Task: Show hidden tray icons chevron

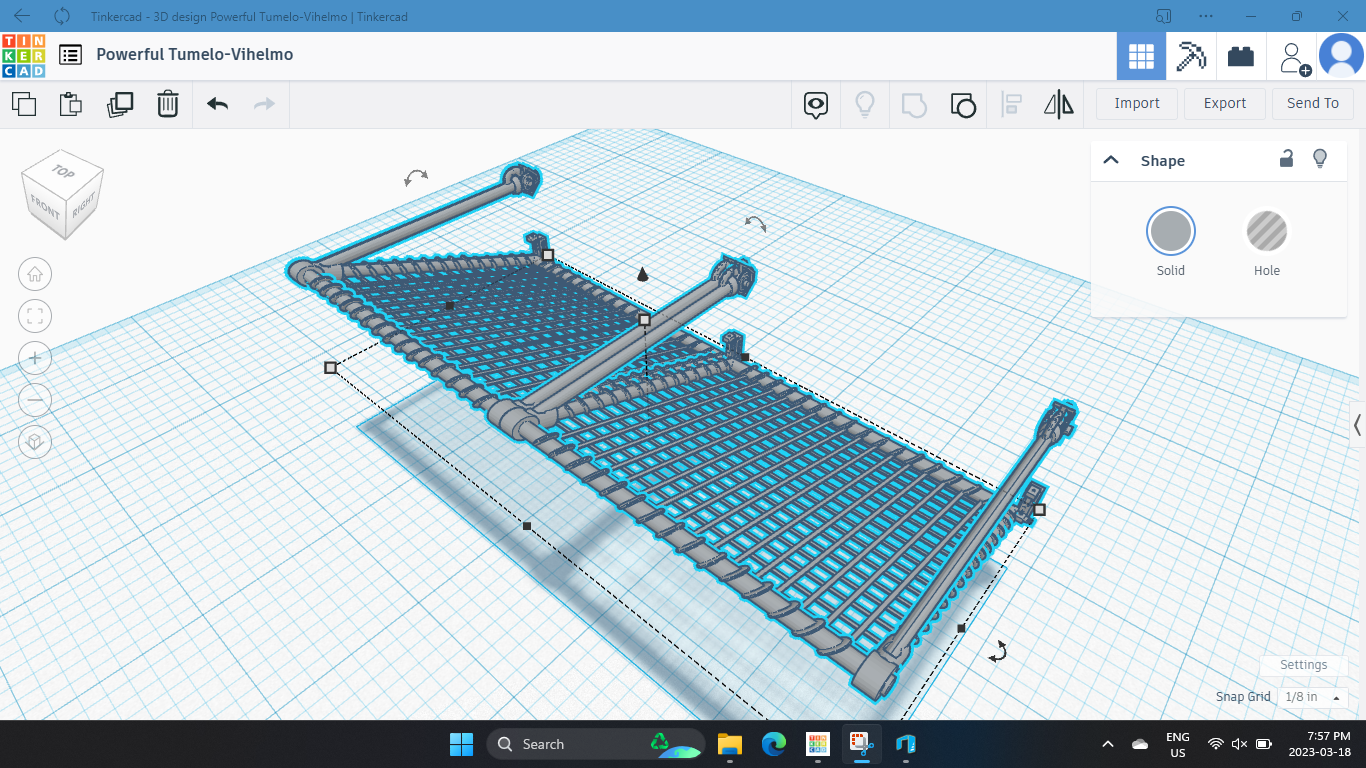Action: [x=1107, y=744]
